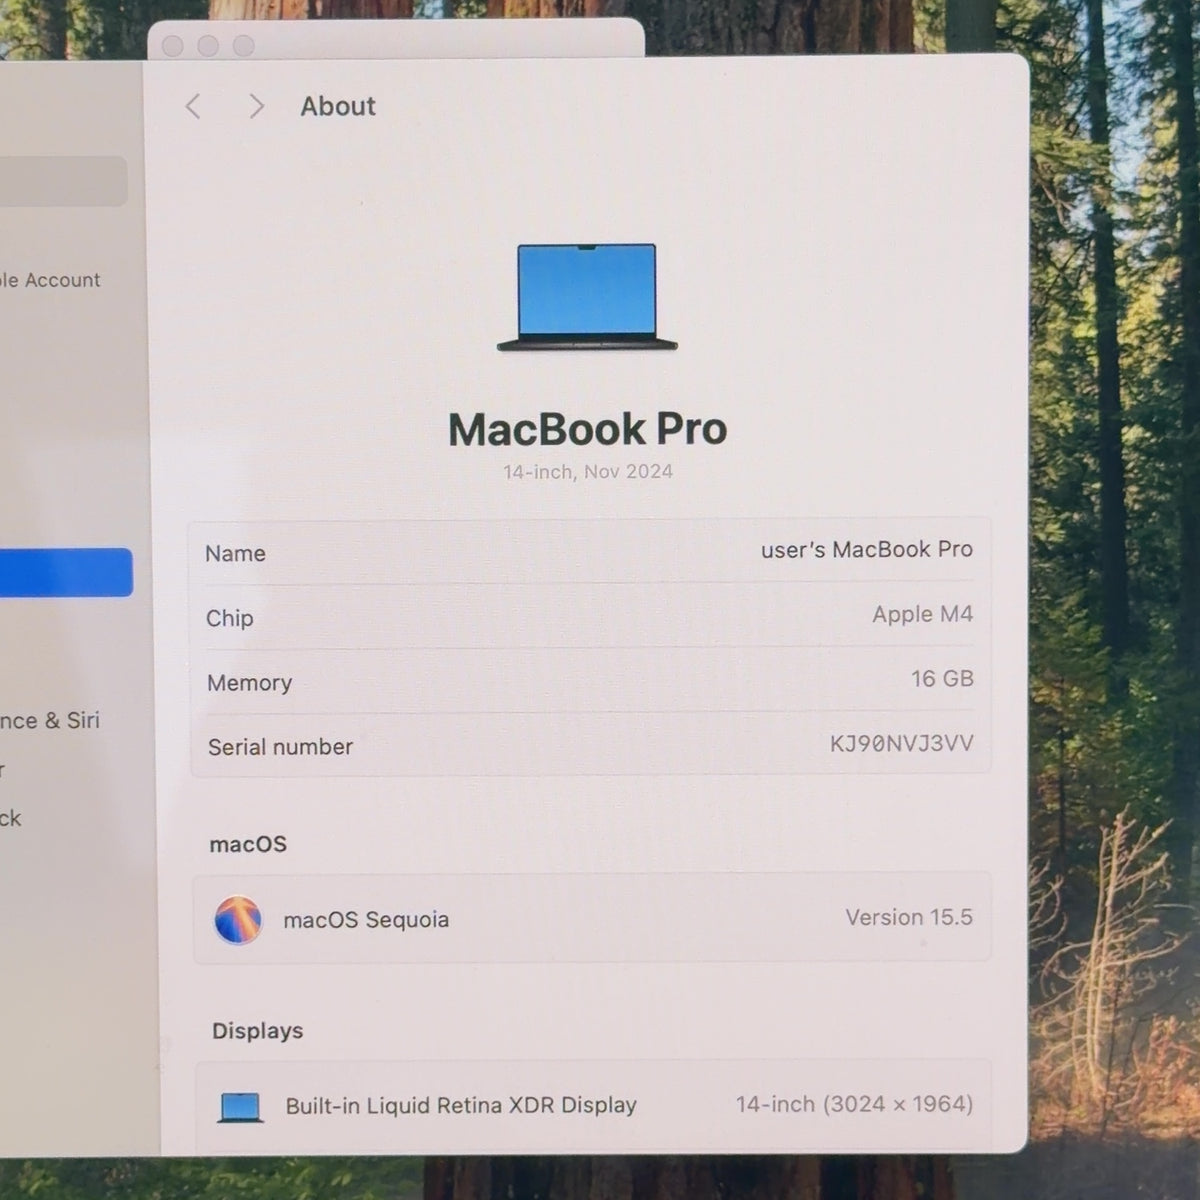Click the Chip row showing Apple M4
This screenshot has height=1200, width=1200.
tap(590, 616)
